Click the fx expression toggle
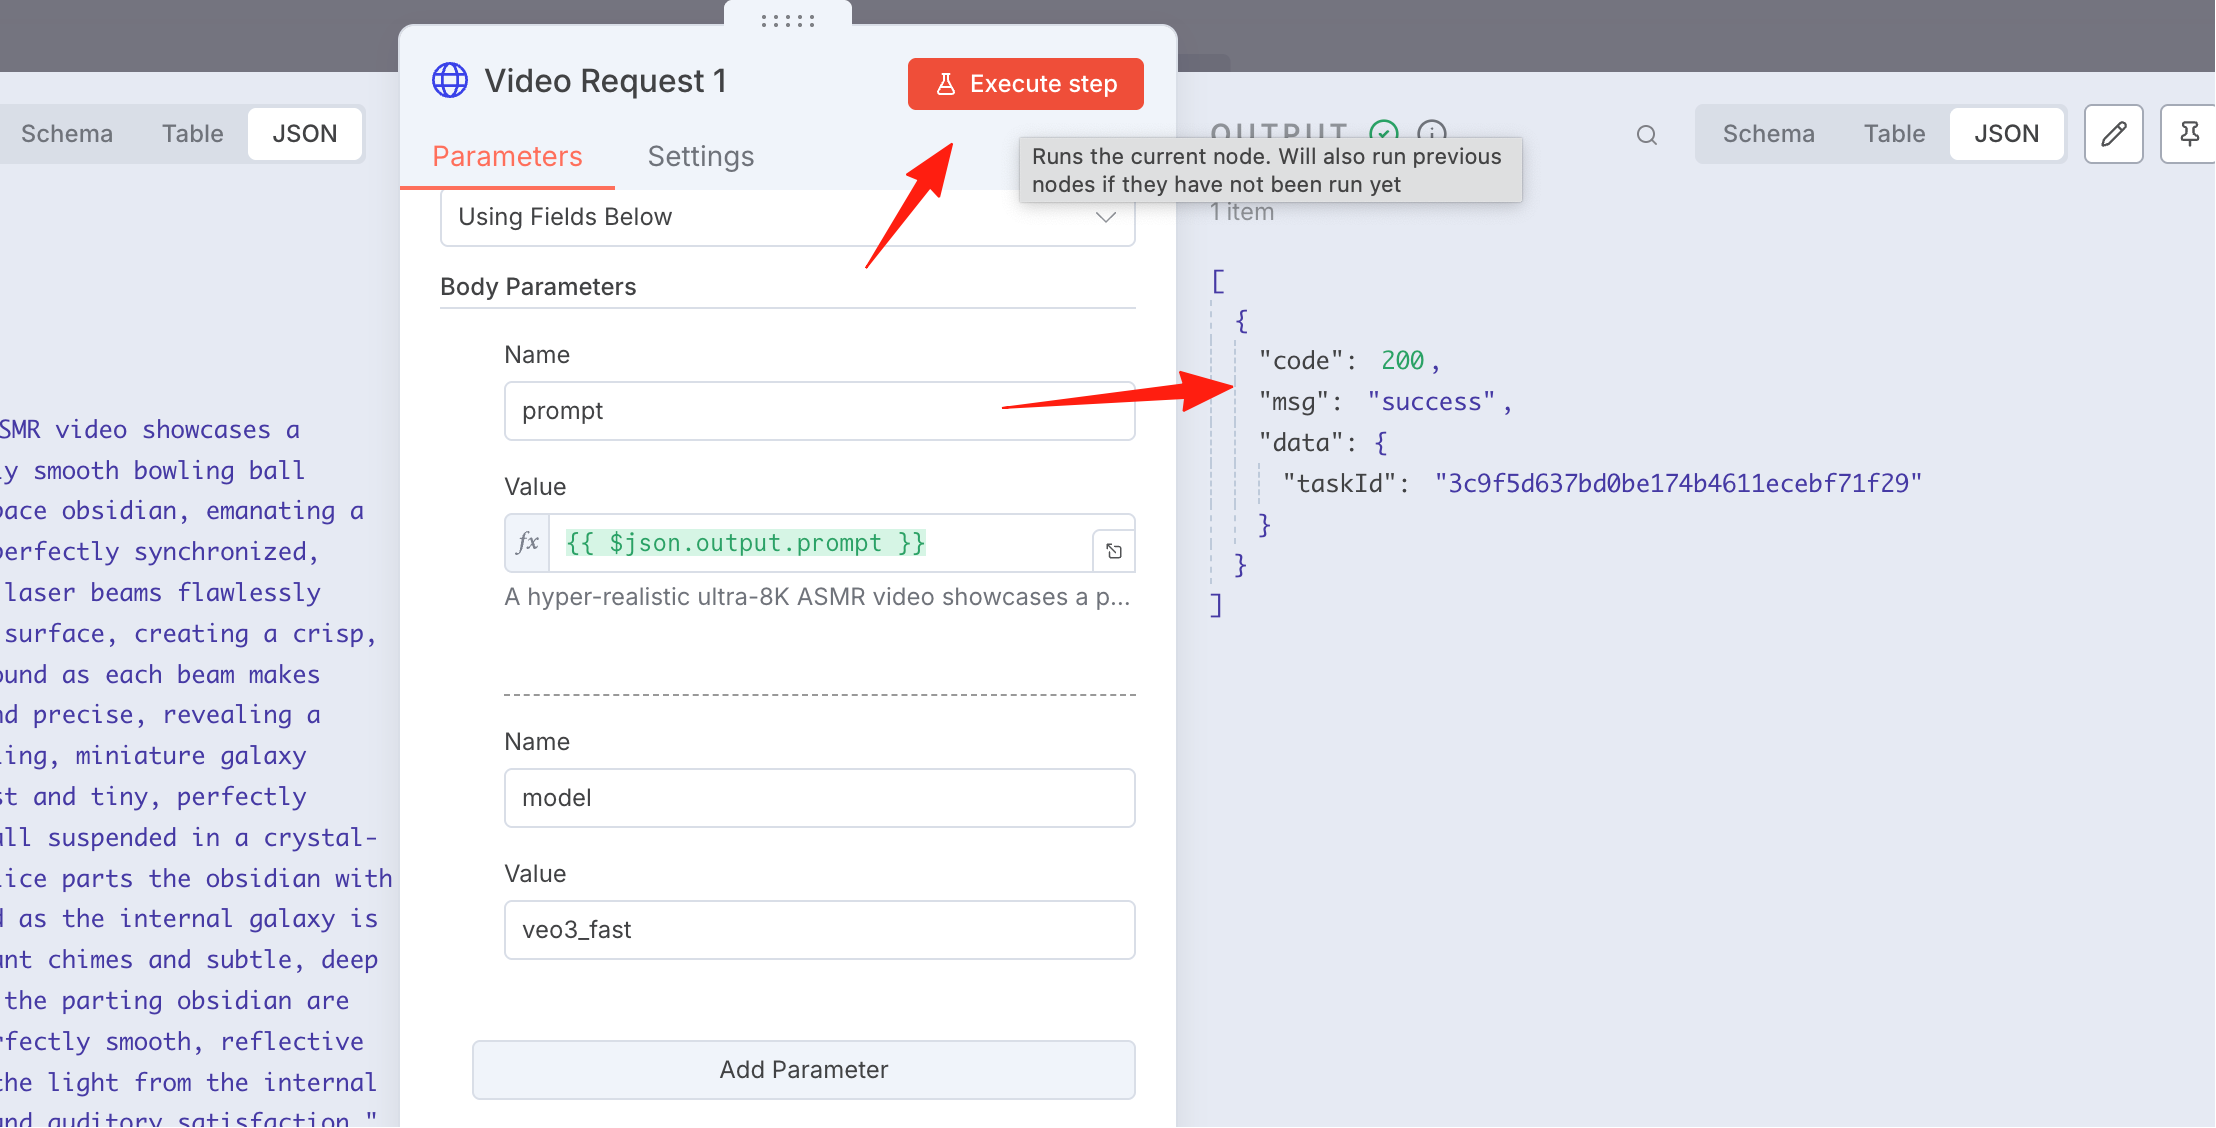Image resolution: width=2216 pixels, height=1128 pixels. [527, 543]
